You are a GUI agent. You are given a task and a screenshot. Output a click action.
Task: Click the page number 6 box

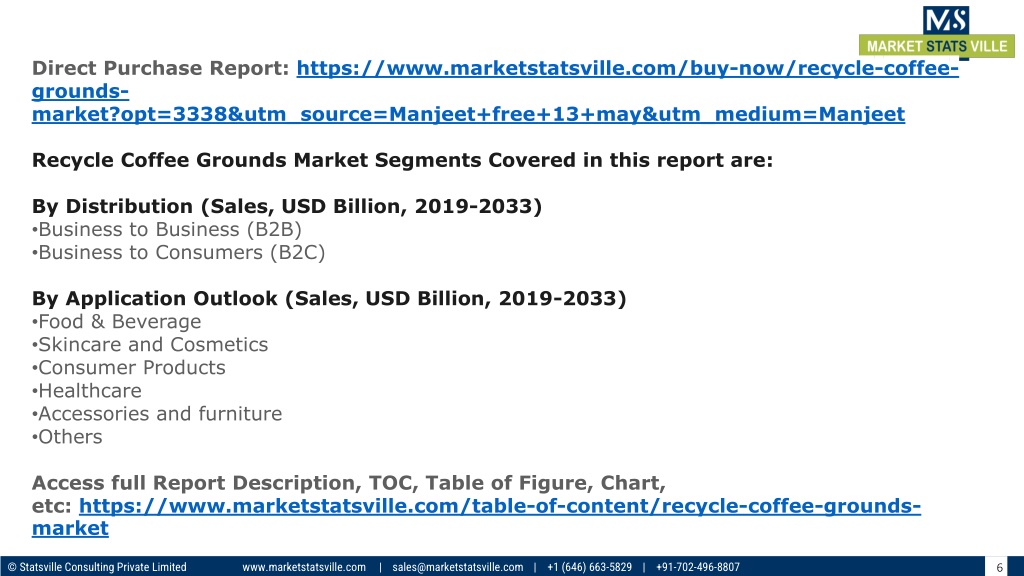(999, 567)
